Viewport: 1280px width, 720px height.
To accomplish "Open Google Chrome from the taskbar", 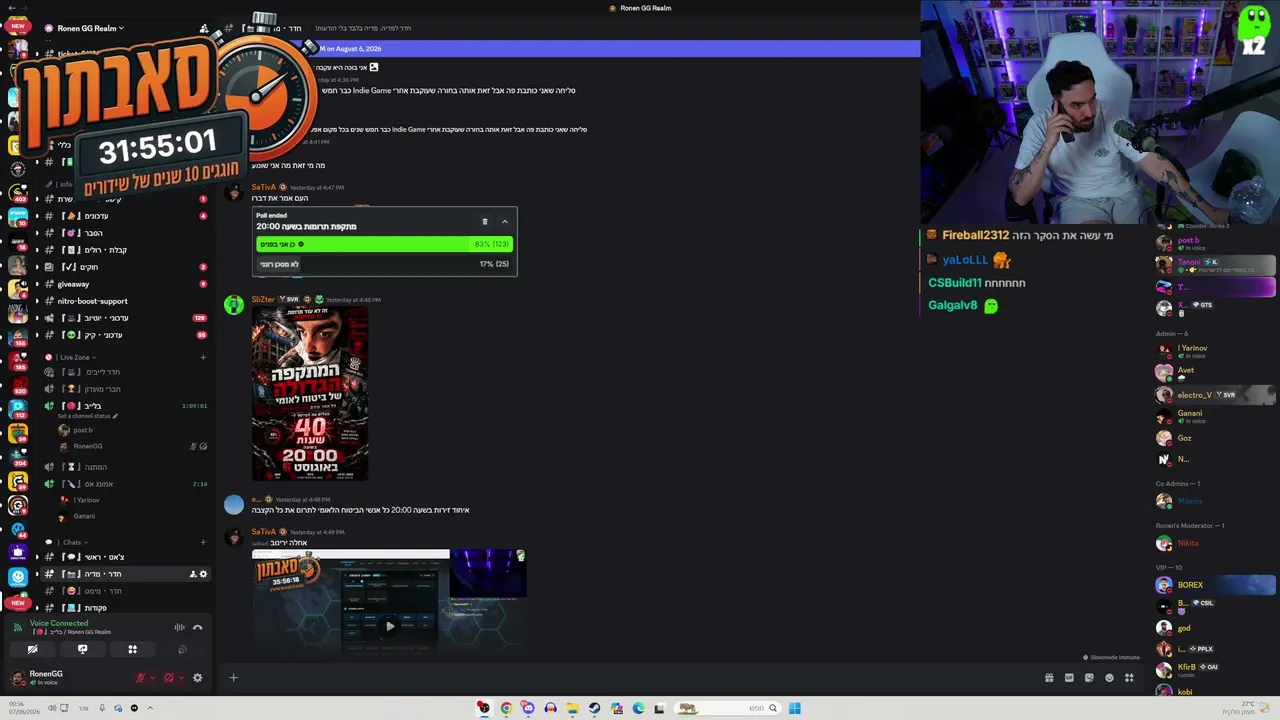I will 506,708.
